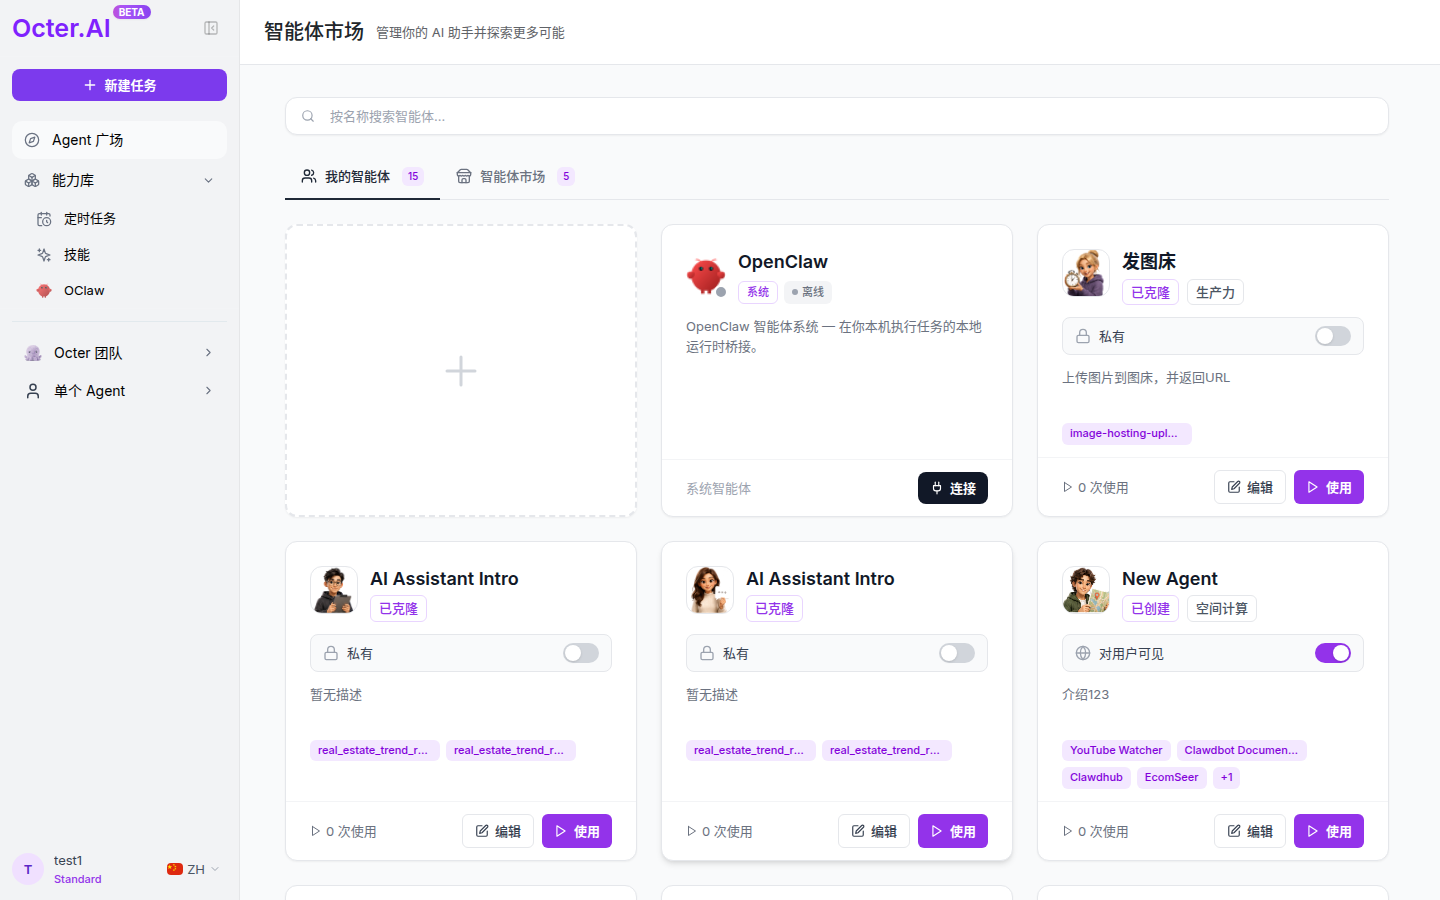Screen dimensions: 1440x900
Task: Click the EcomSeer skill tag
Action: [x=1171, y=777]
